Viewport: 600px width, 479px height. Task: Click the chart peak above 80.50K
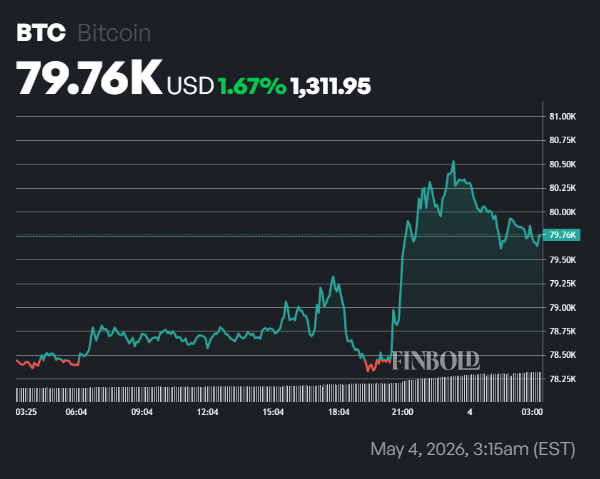453,161
